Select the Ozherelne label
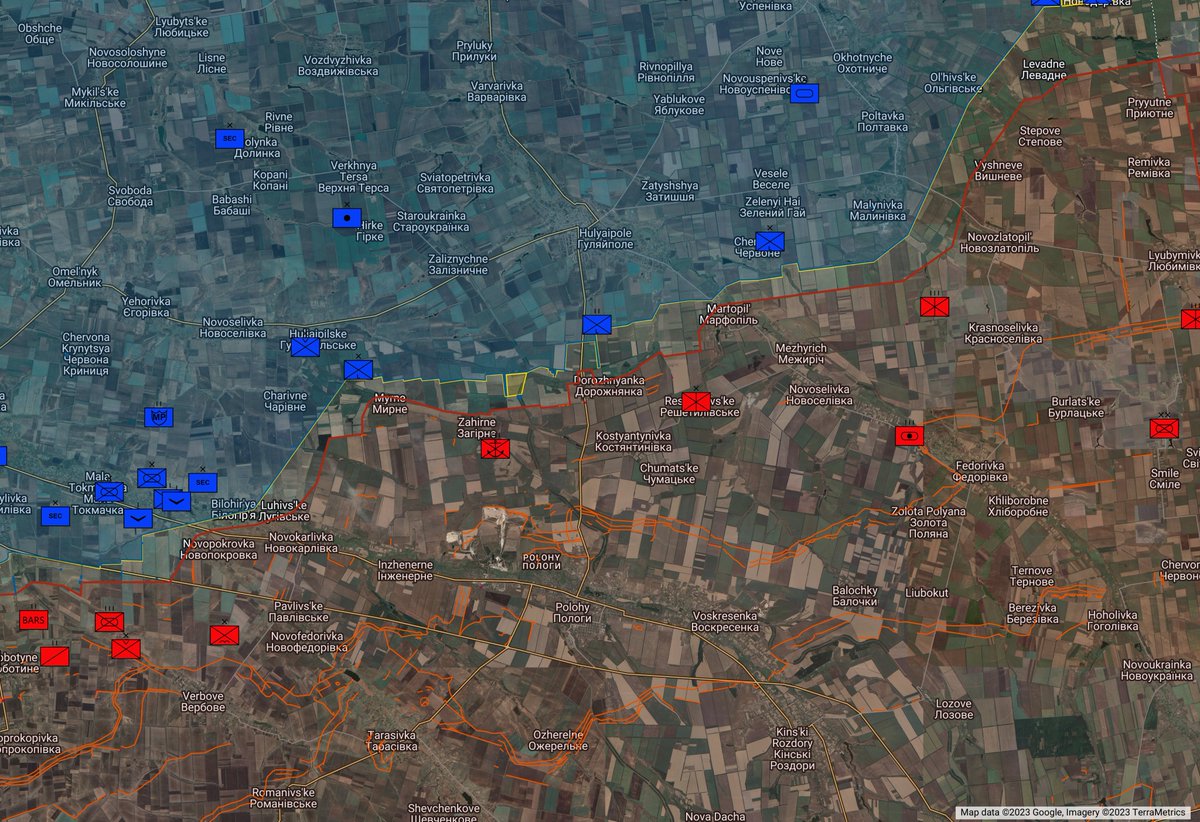1200x822 pixels. [x=559, y=740]
